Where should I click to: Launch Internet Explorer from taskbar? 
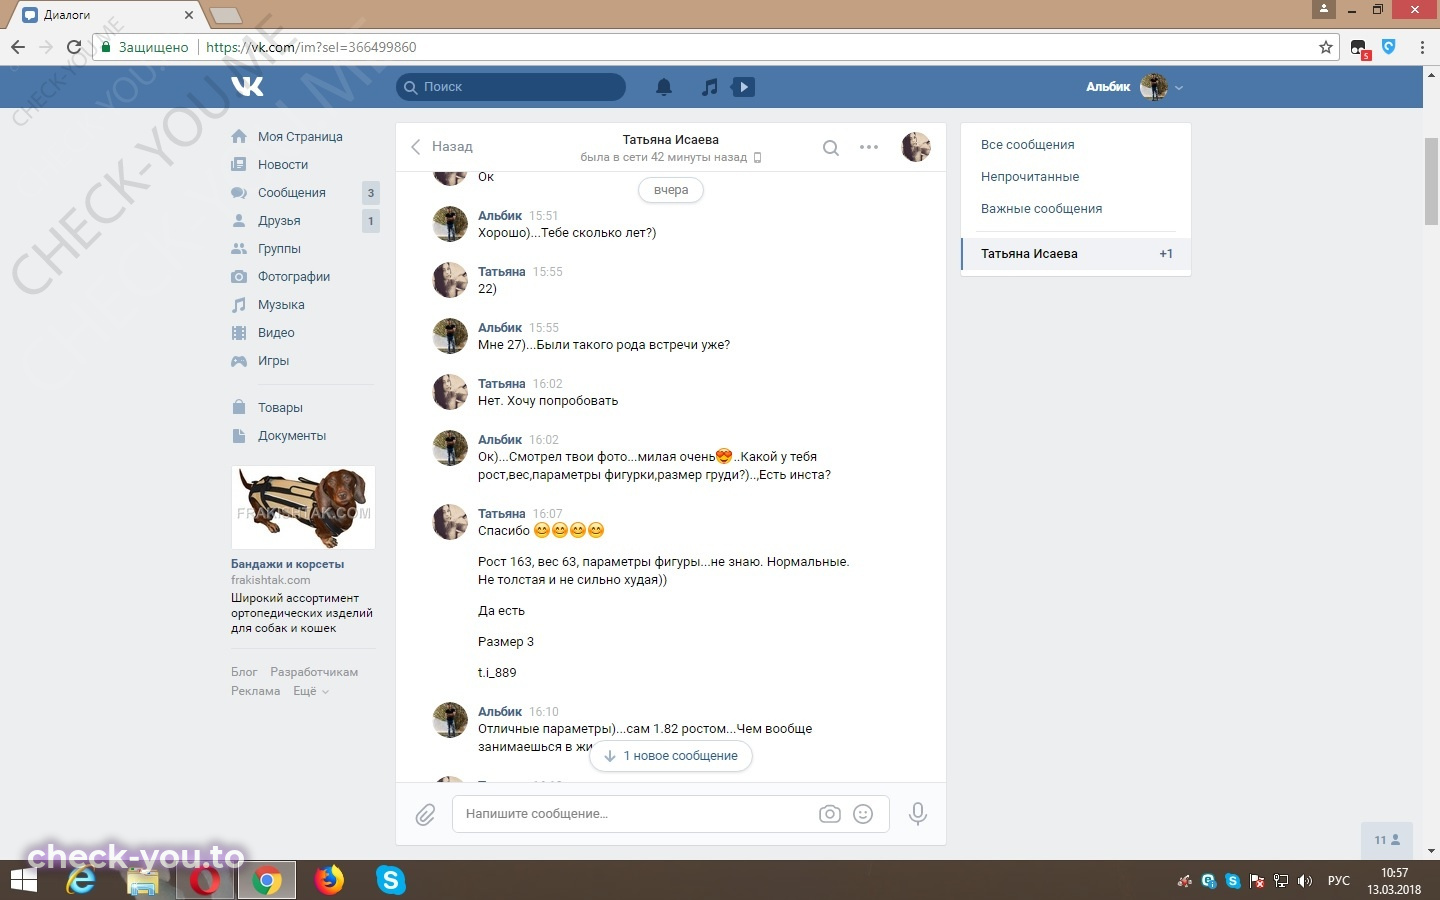(82, 880)
